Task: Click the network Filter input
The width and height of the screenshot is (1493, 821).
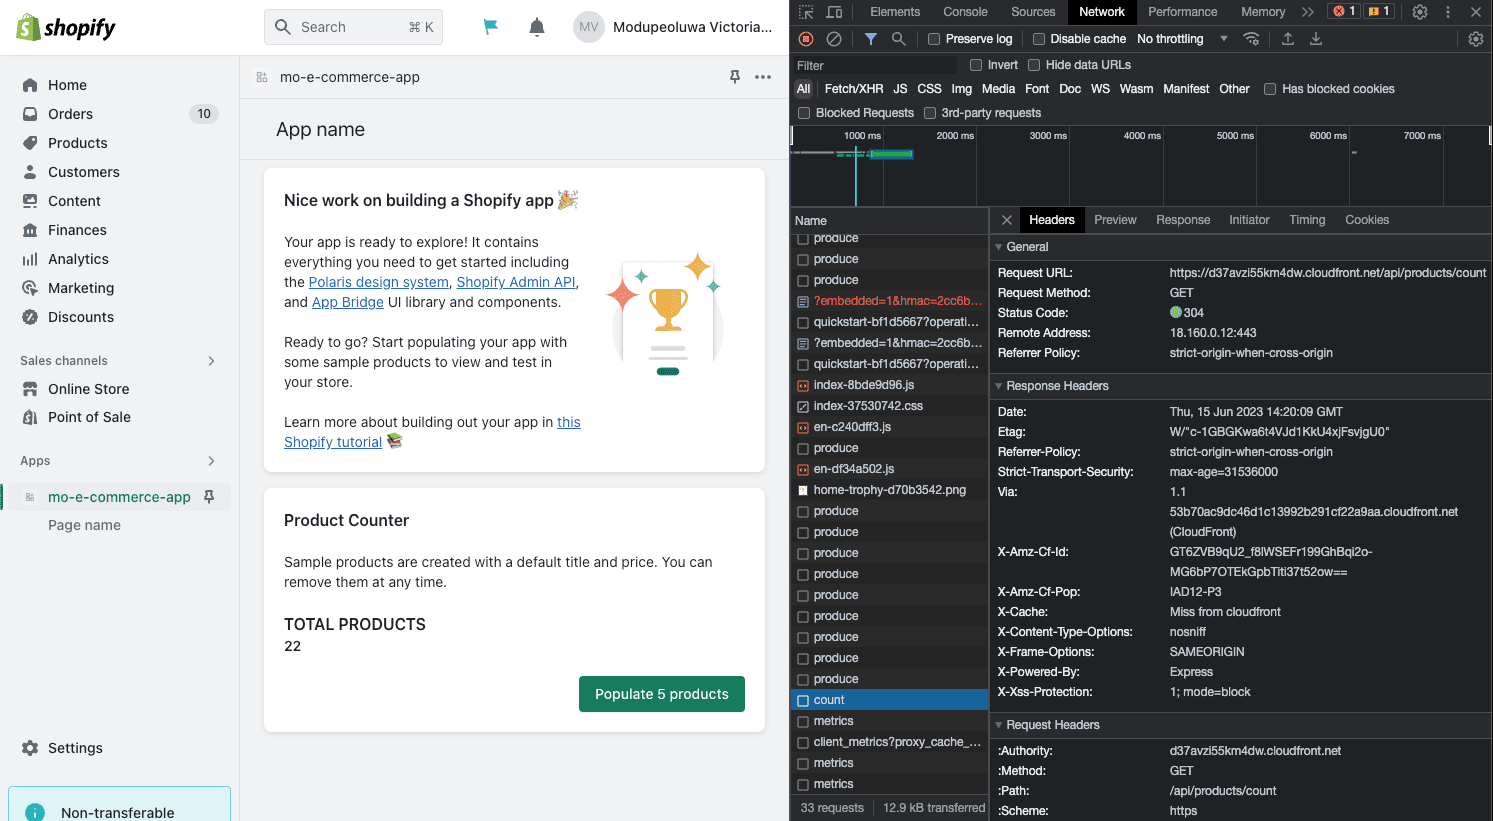Action: tap(875, 66)
